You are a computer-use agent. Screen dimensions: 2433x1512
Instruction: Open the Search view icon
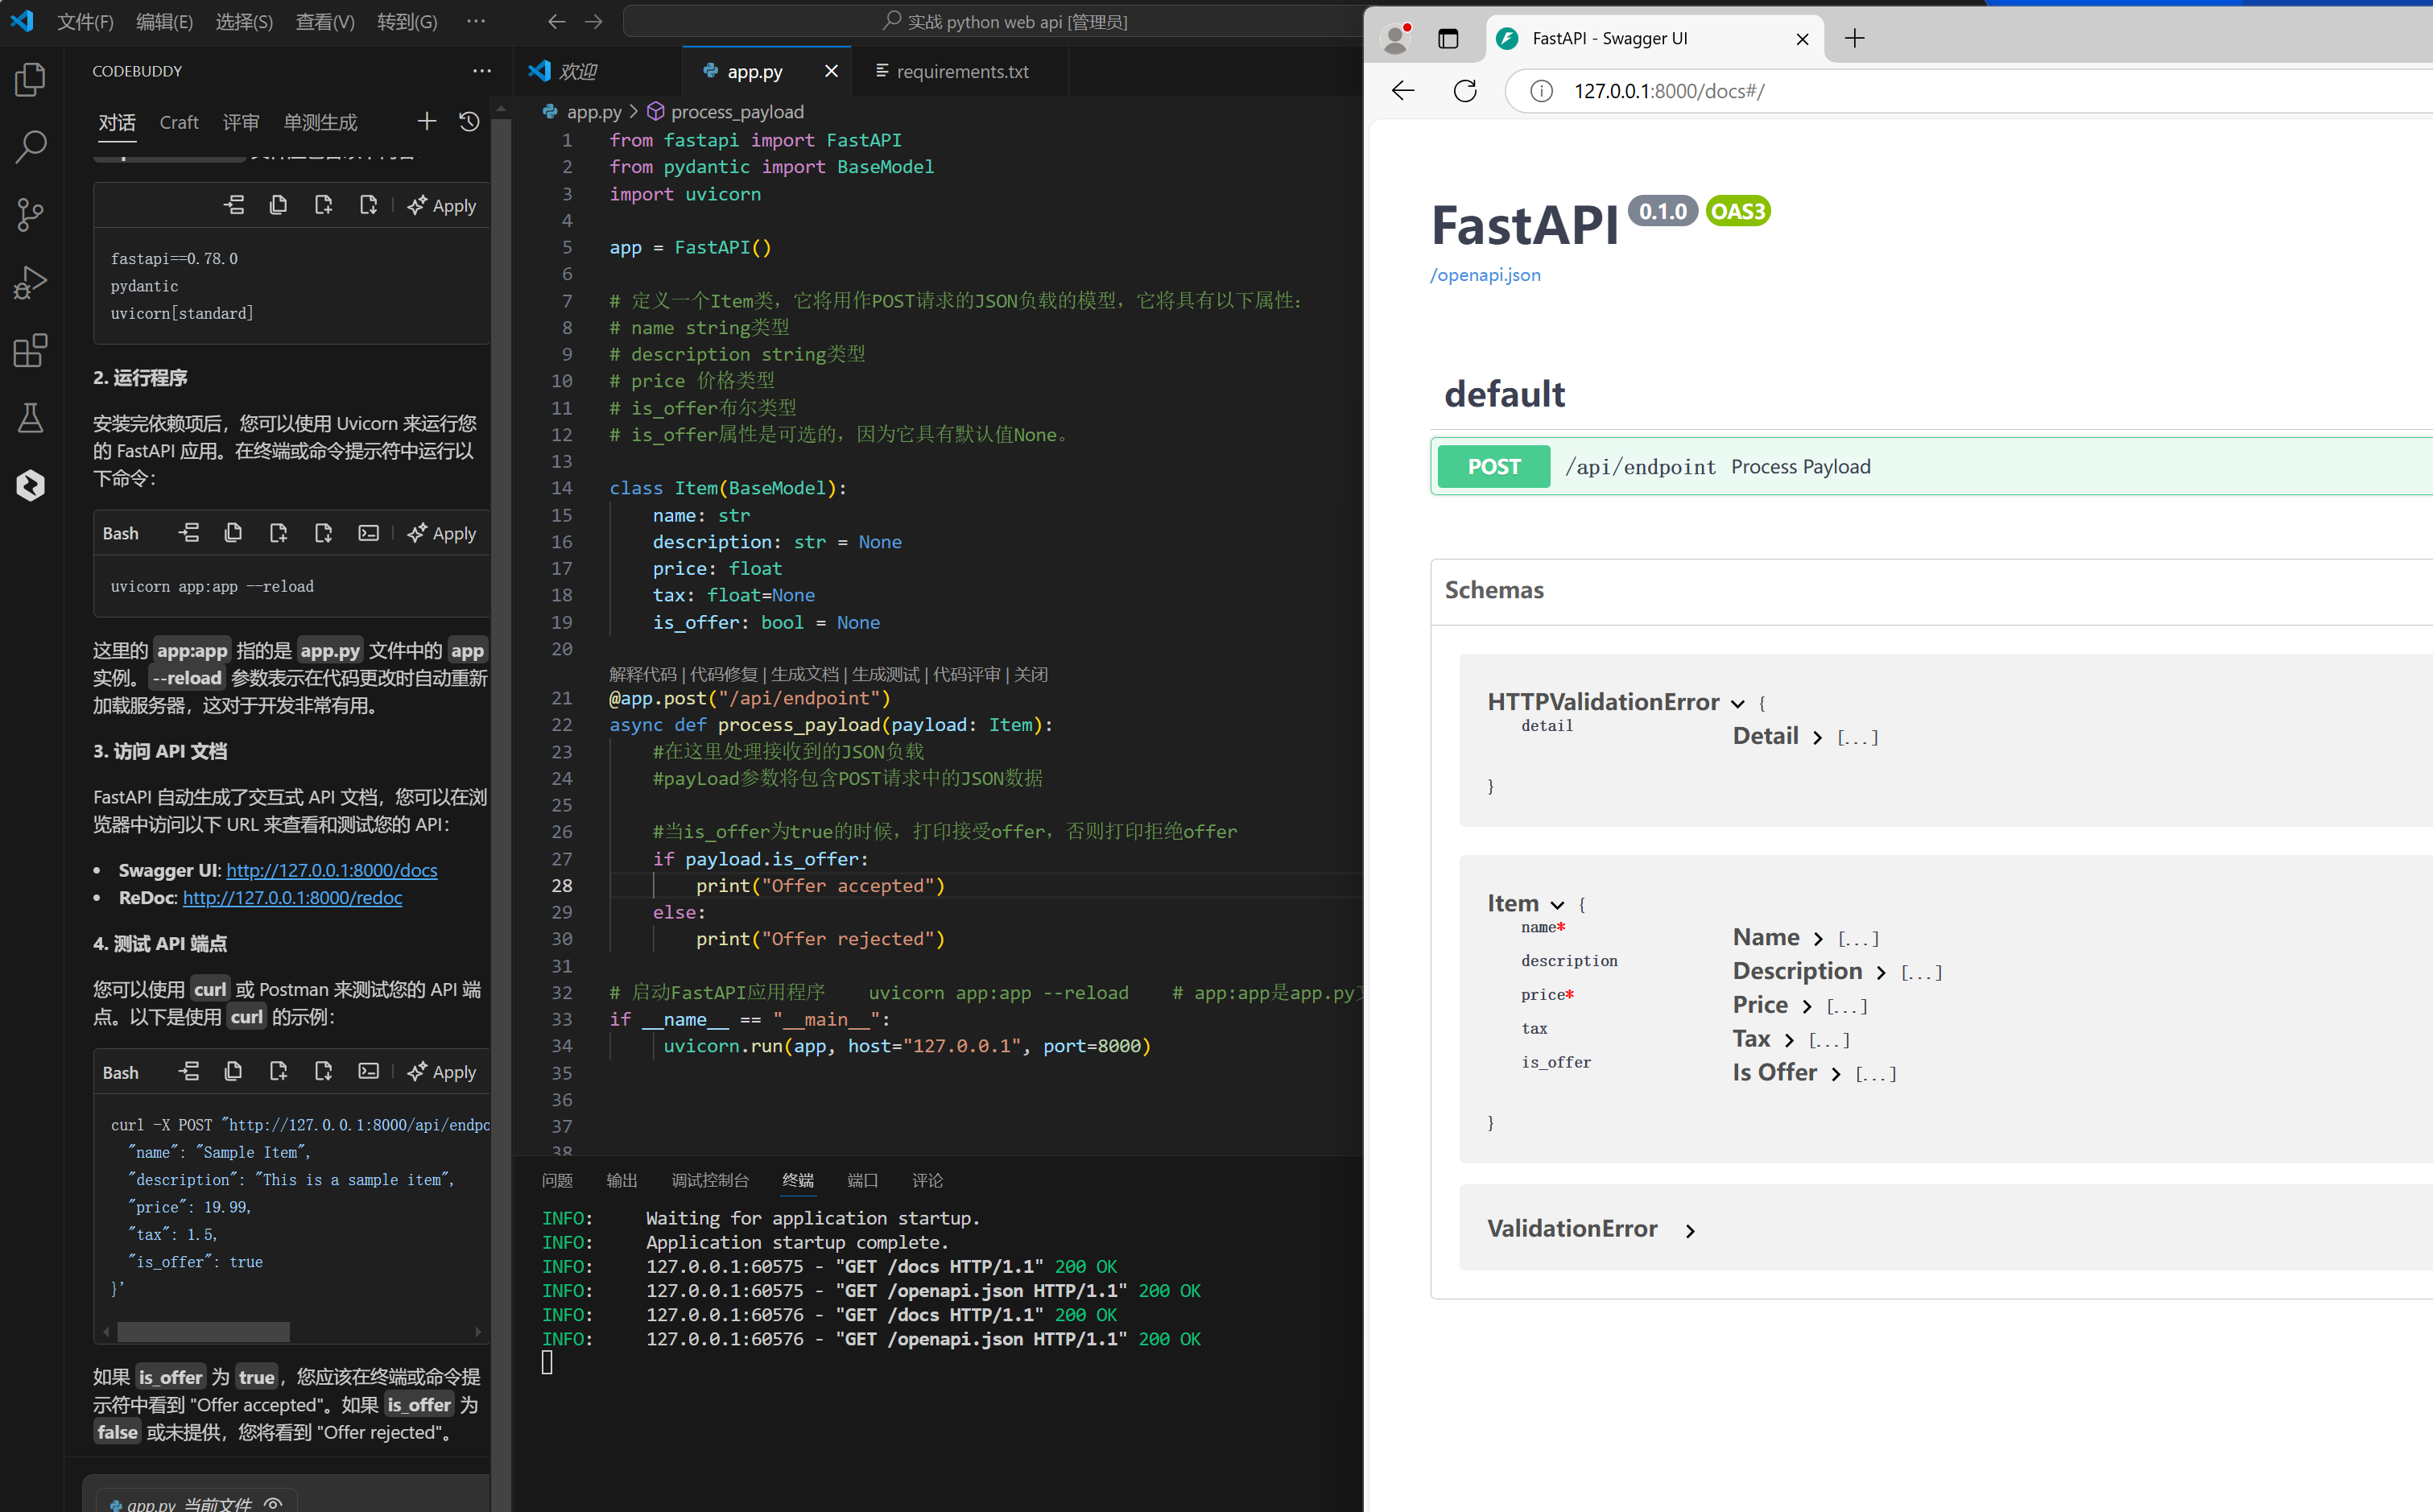(x=30, y=147)
